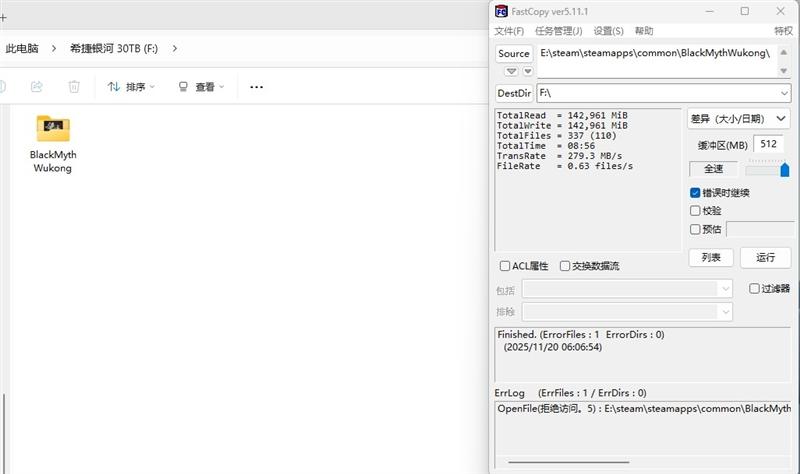Open the three-dots more options menu
This screenshot has height=474, width=800.
256,87
